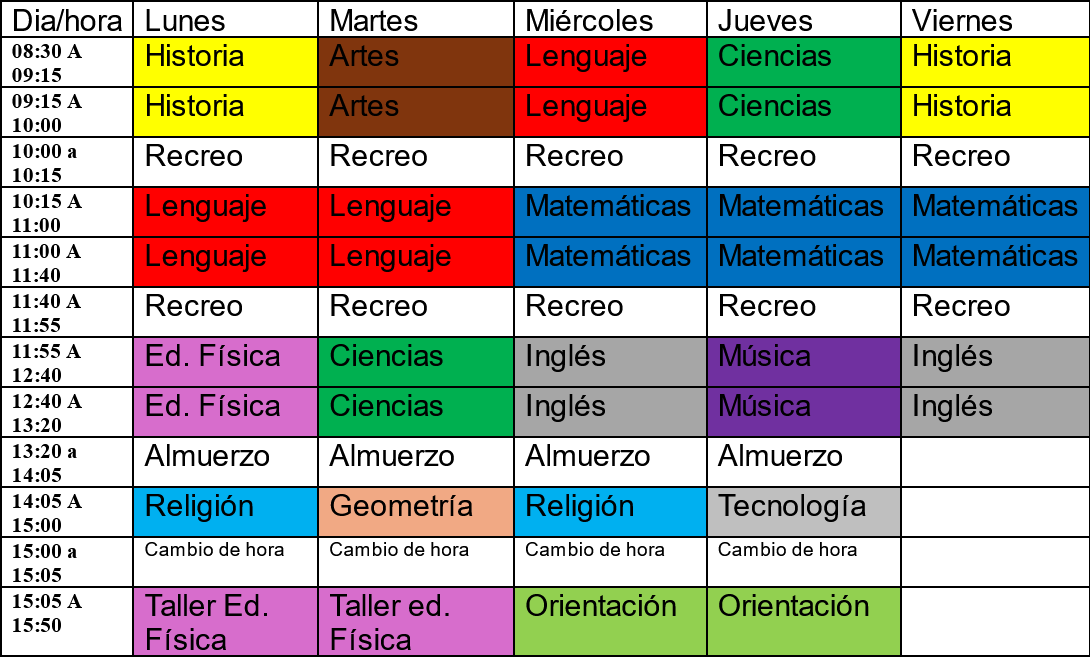Click Wednesday's Religión cell
This screenshot has height=657, width=1090.
pos(610,512)
